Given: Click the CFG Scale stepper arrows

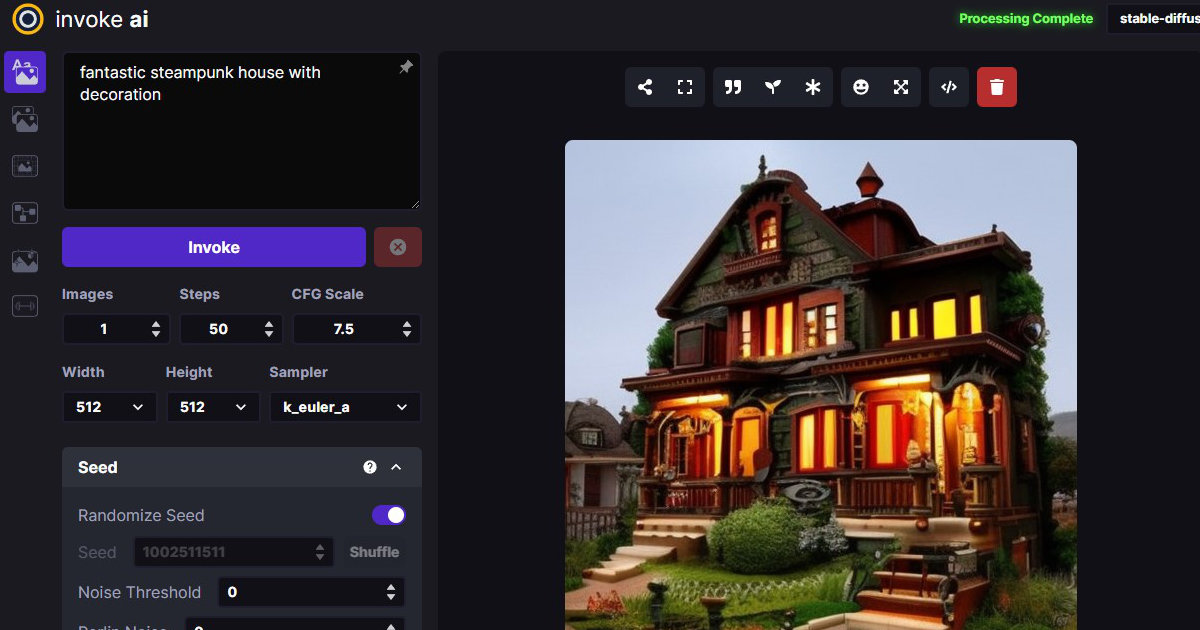Looking at the screenshot, I should [x=407, y=329].
